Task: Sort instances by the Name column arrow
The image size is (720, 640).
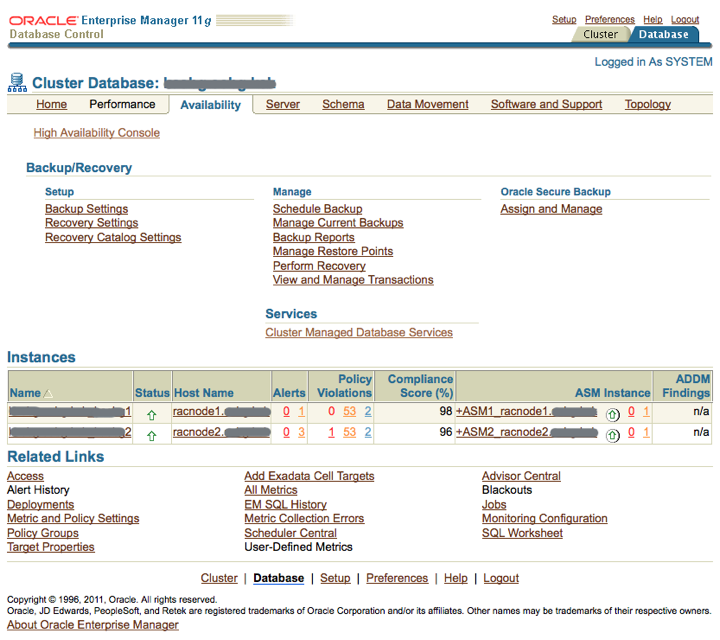Action: point(48,393)
